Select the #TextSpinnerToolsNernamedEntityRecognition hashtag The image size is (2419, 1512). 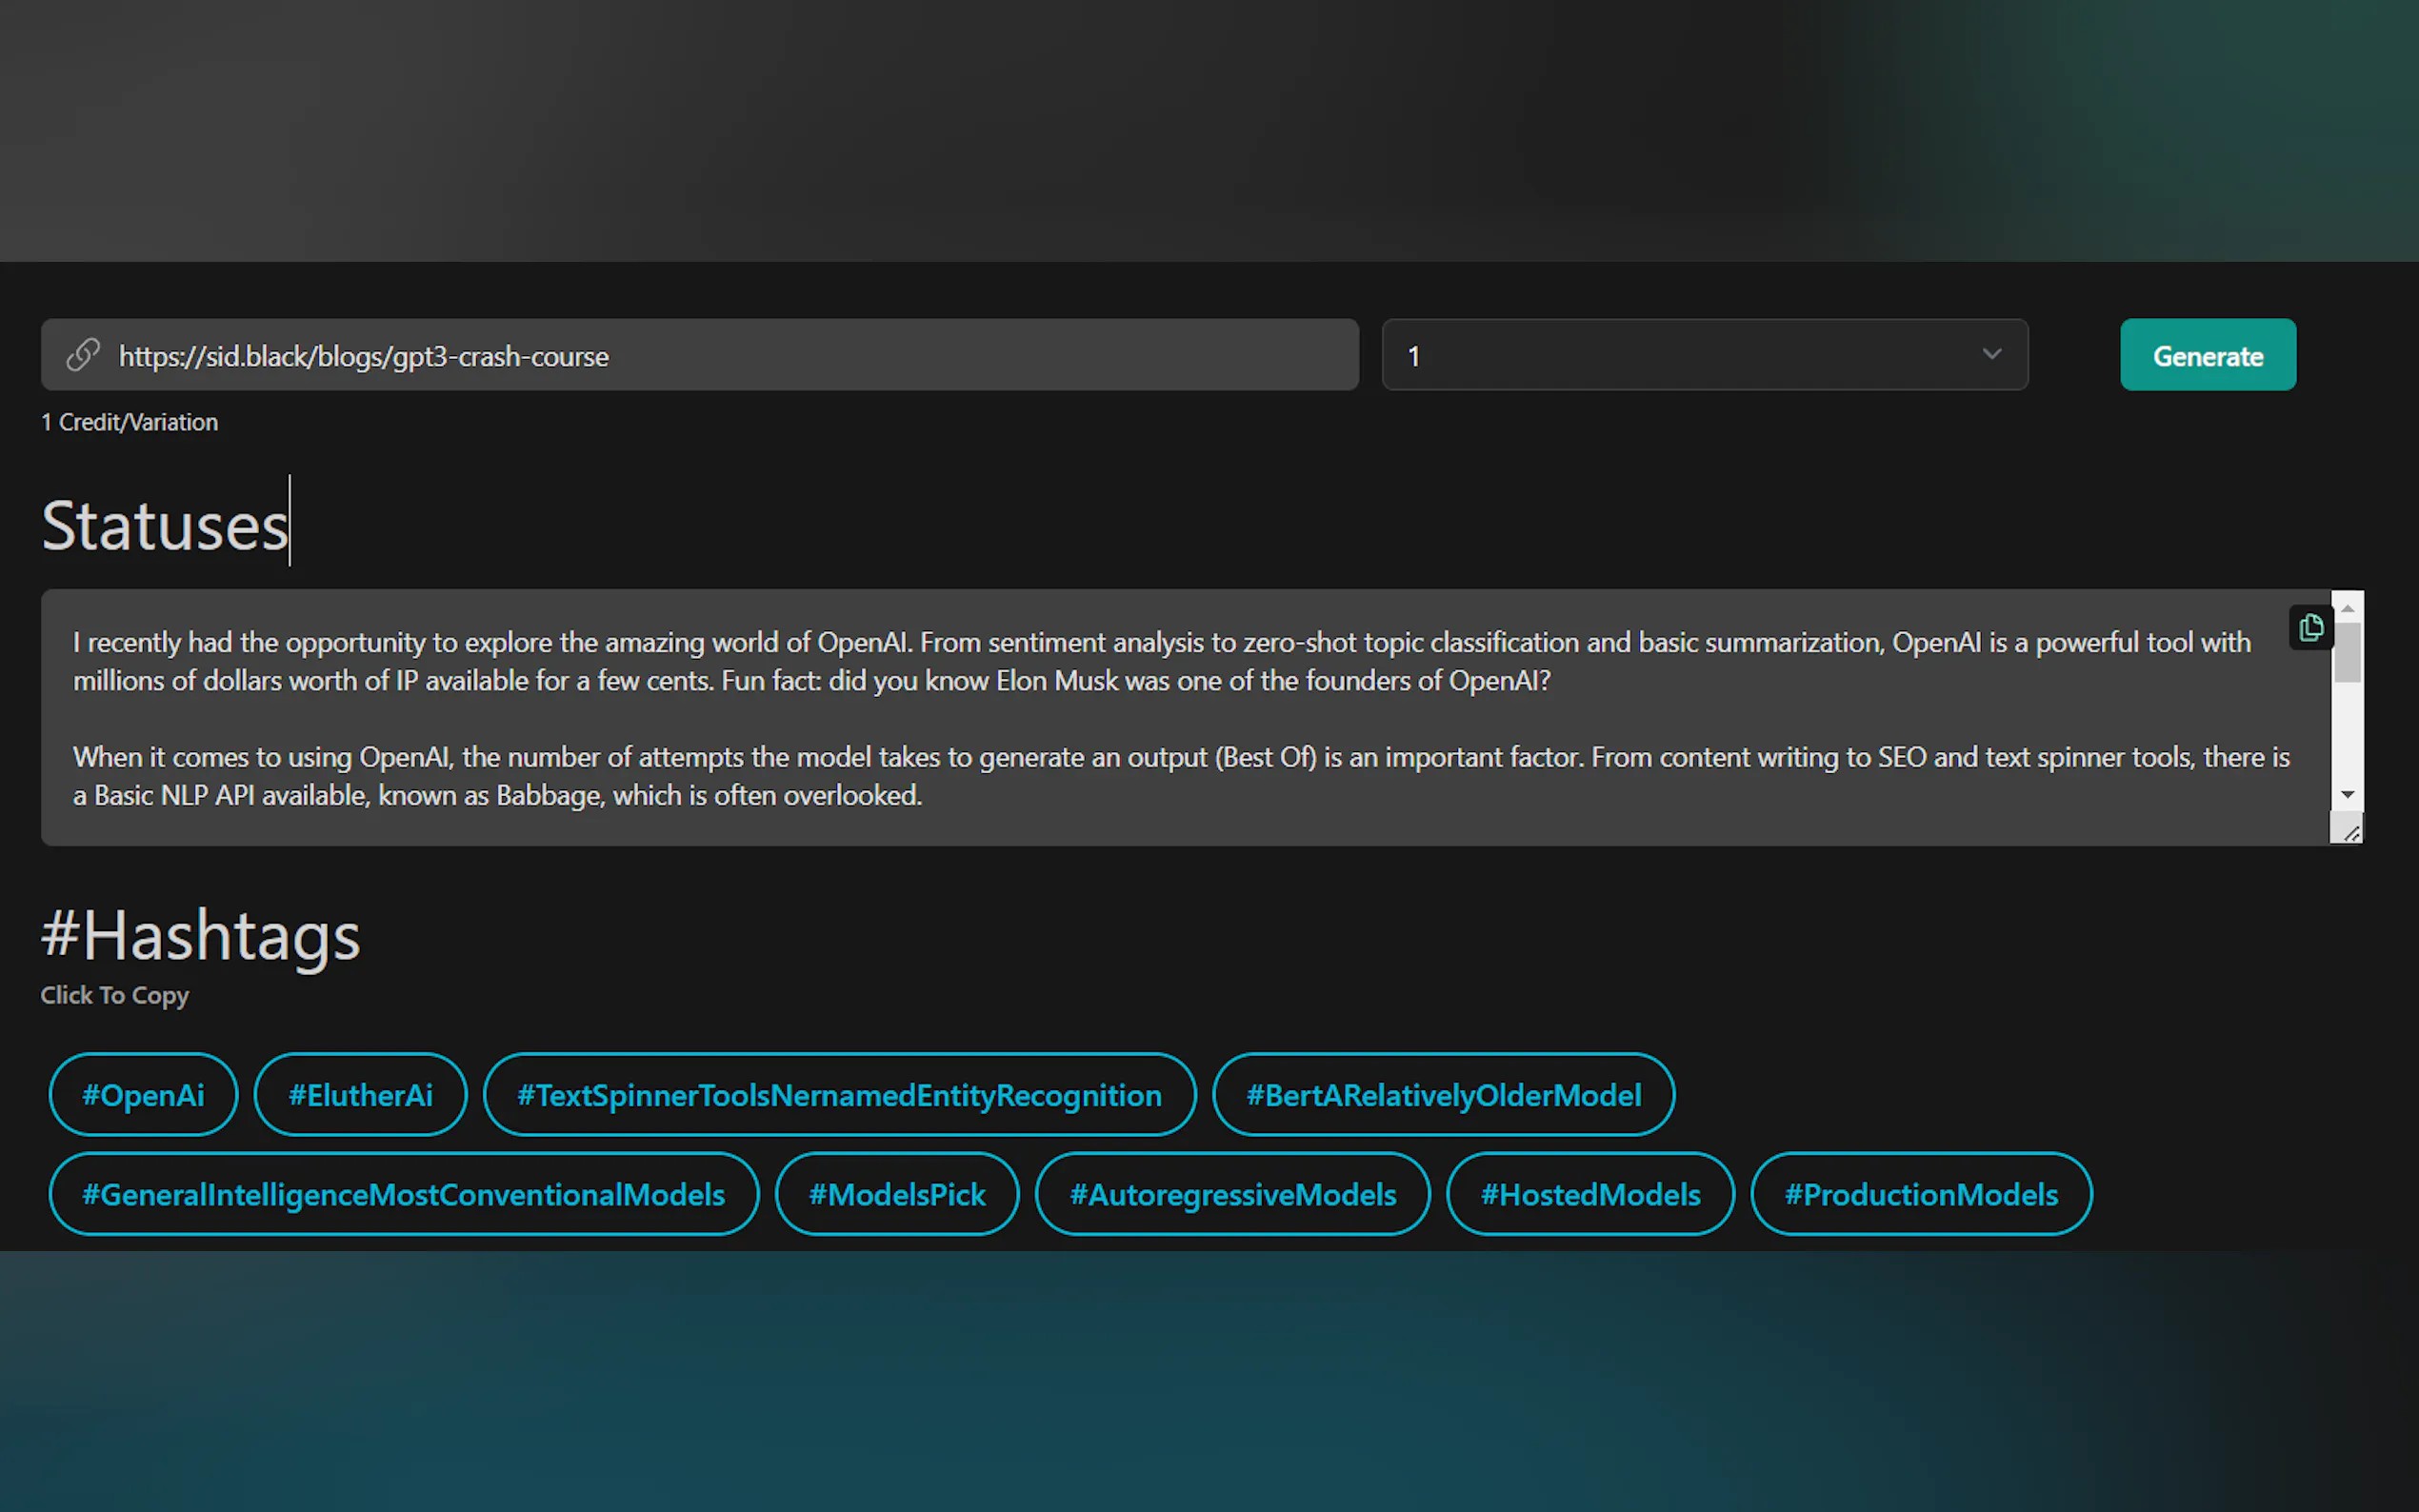coord(839,1094)
